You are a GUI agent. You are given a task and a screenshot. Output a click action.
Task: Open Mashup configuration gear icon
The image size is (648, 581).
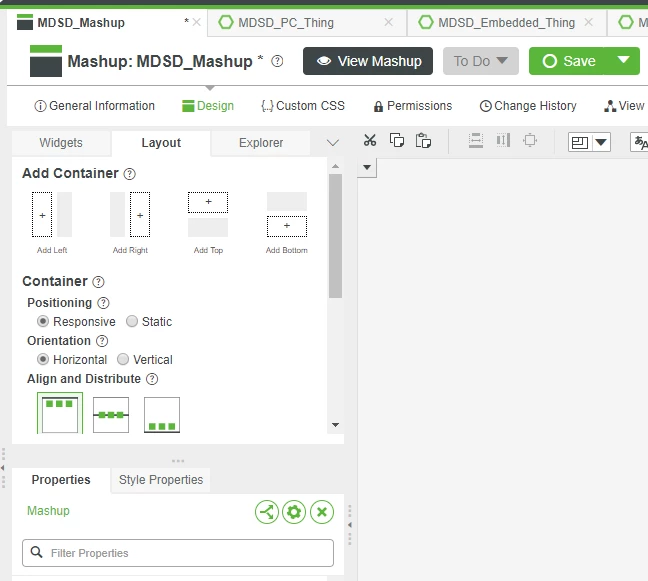[x=294, y=512]
